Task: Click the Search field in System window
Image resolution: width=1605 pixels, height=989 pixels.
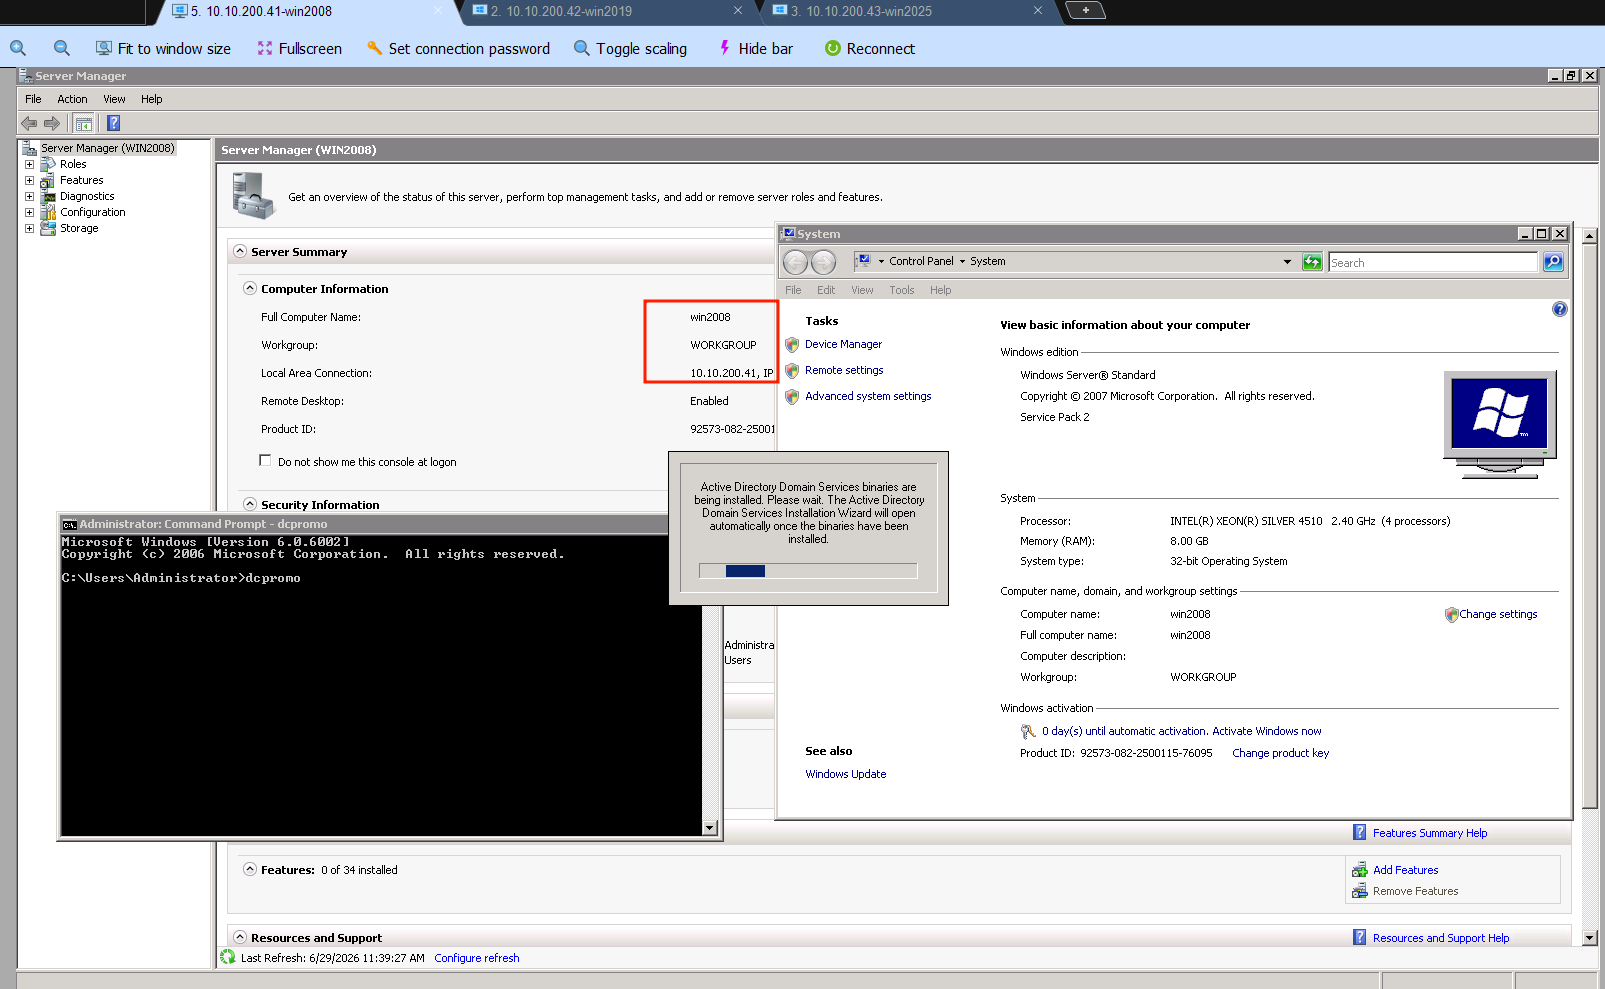Action: click(1433, 262)
